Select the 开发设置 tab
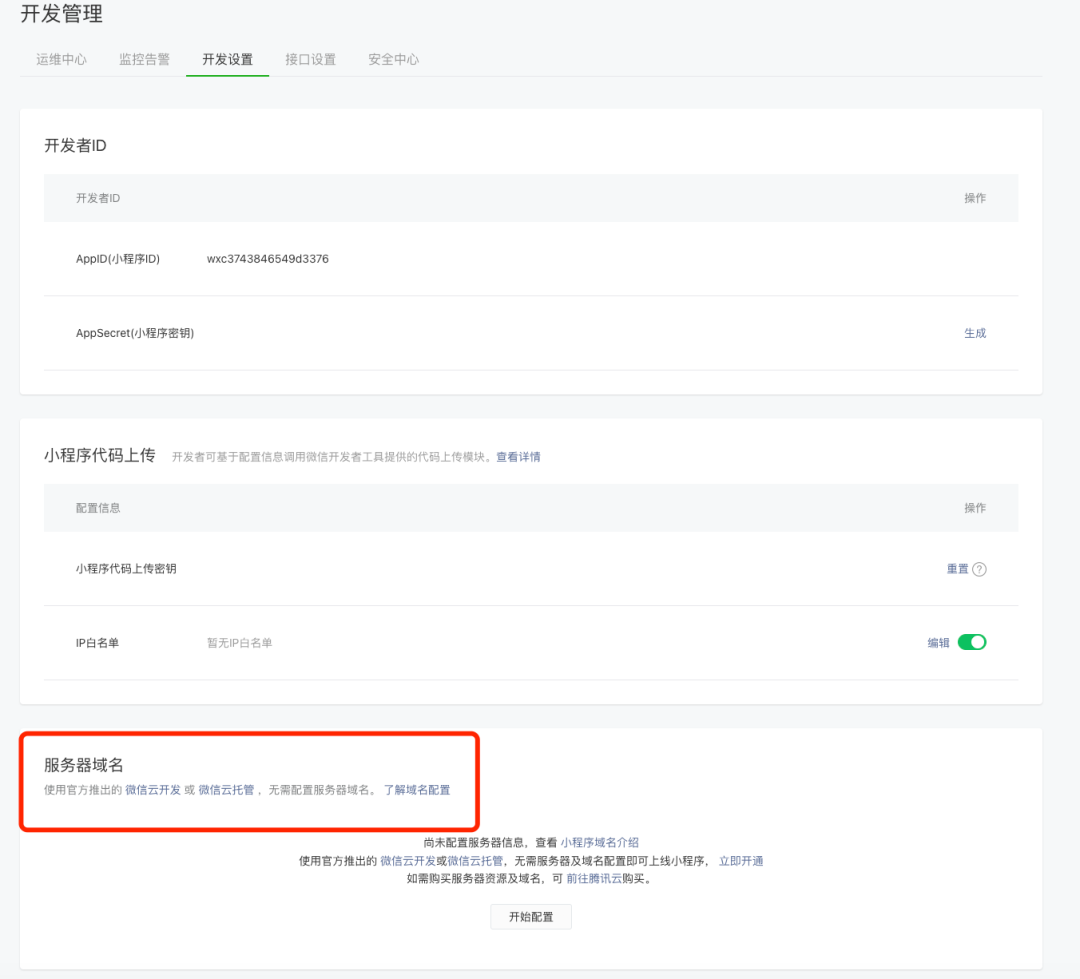1080x979 pixels. pyautogui.click(x=227, y=59)
